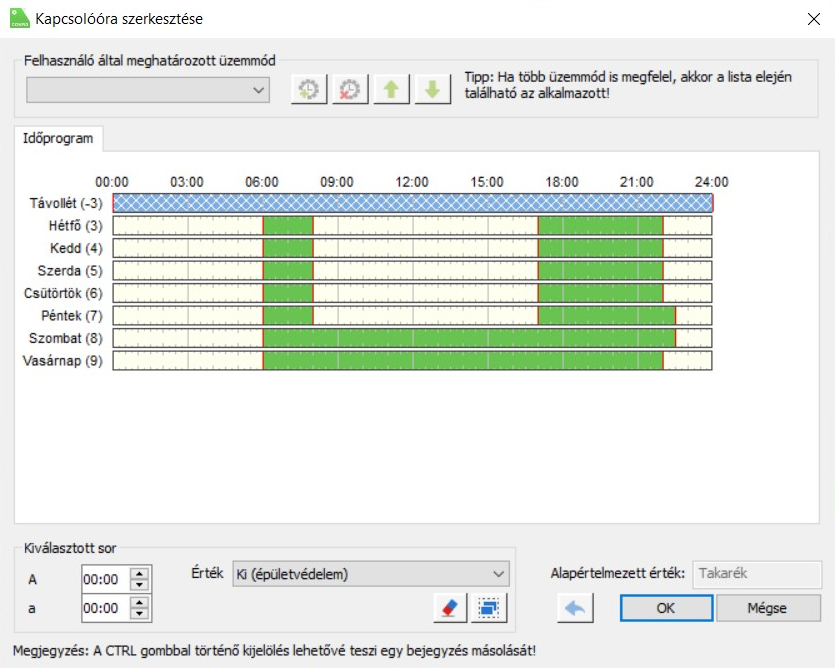The image size is (835, 668).
Task: Select the Időprogram tab
Action: pos(58,139)
